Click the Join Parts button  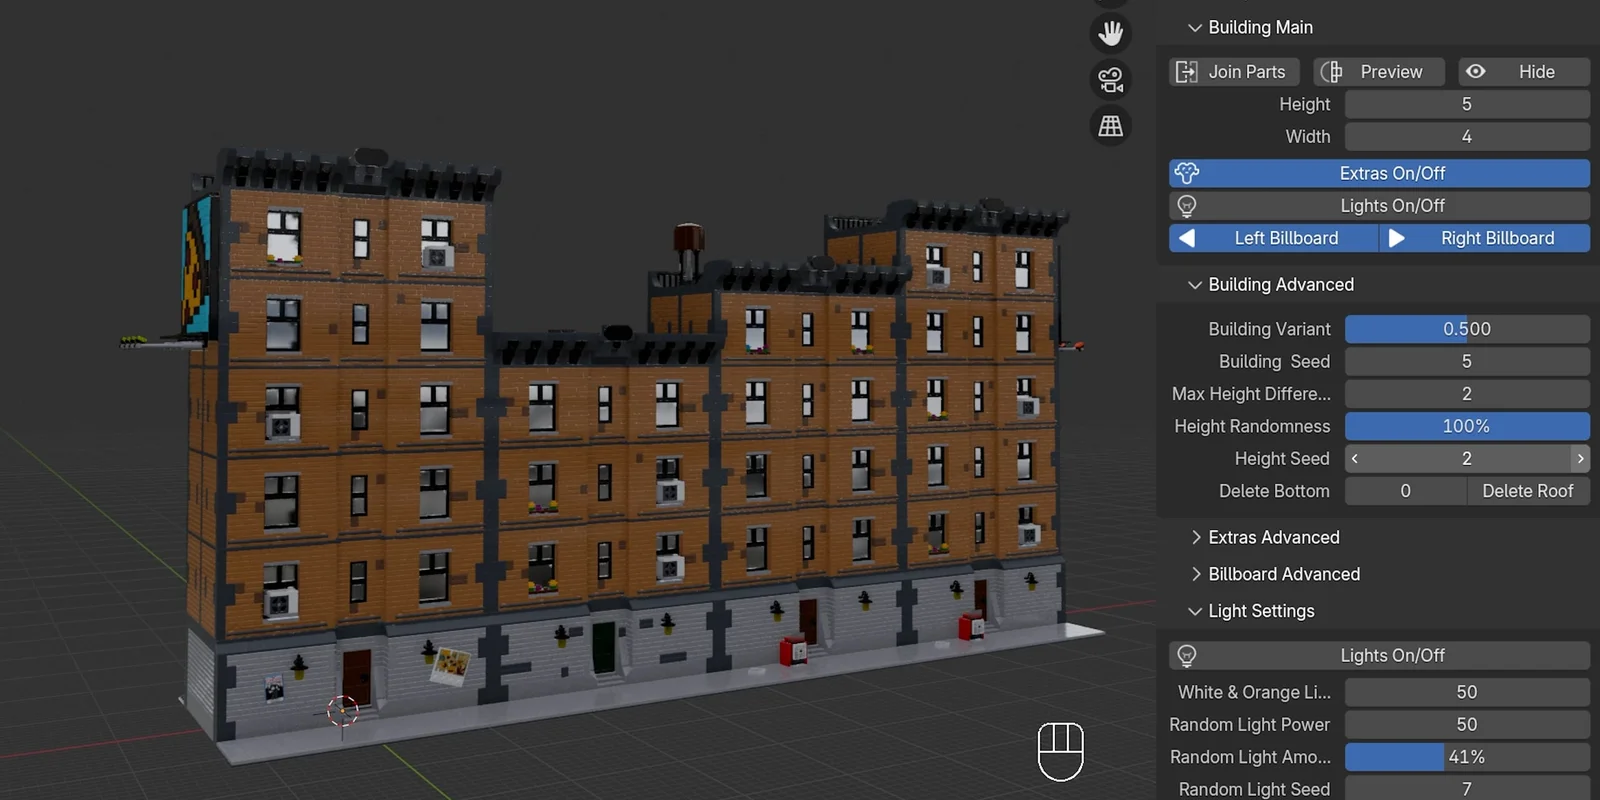[x=1234, y=72]
